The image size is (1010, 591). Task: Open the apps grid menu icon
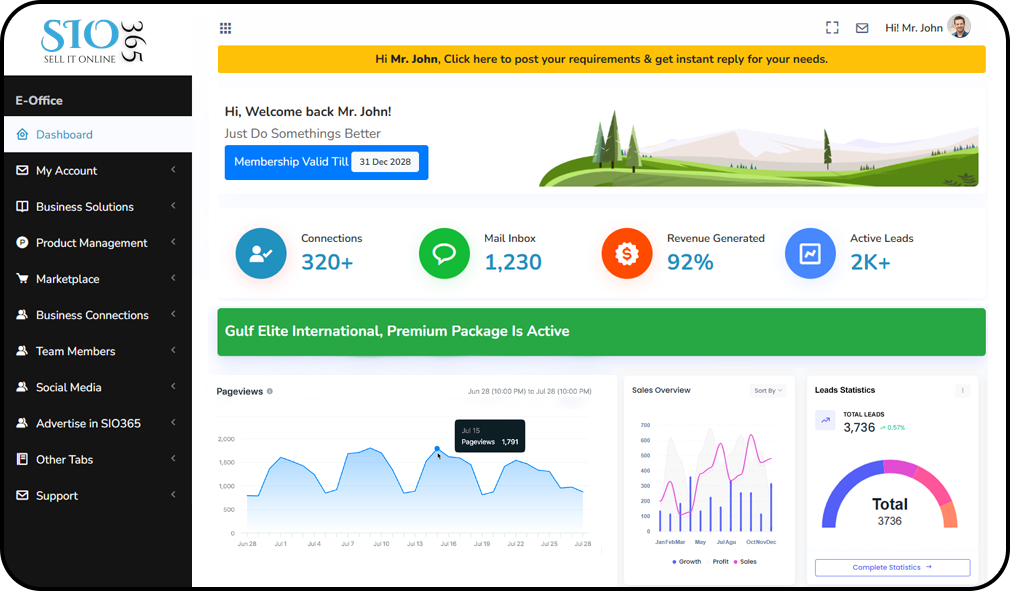pos(225,28)
